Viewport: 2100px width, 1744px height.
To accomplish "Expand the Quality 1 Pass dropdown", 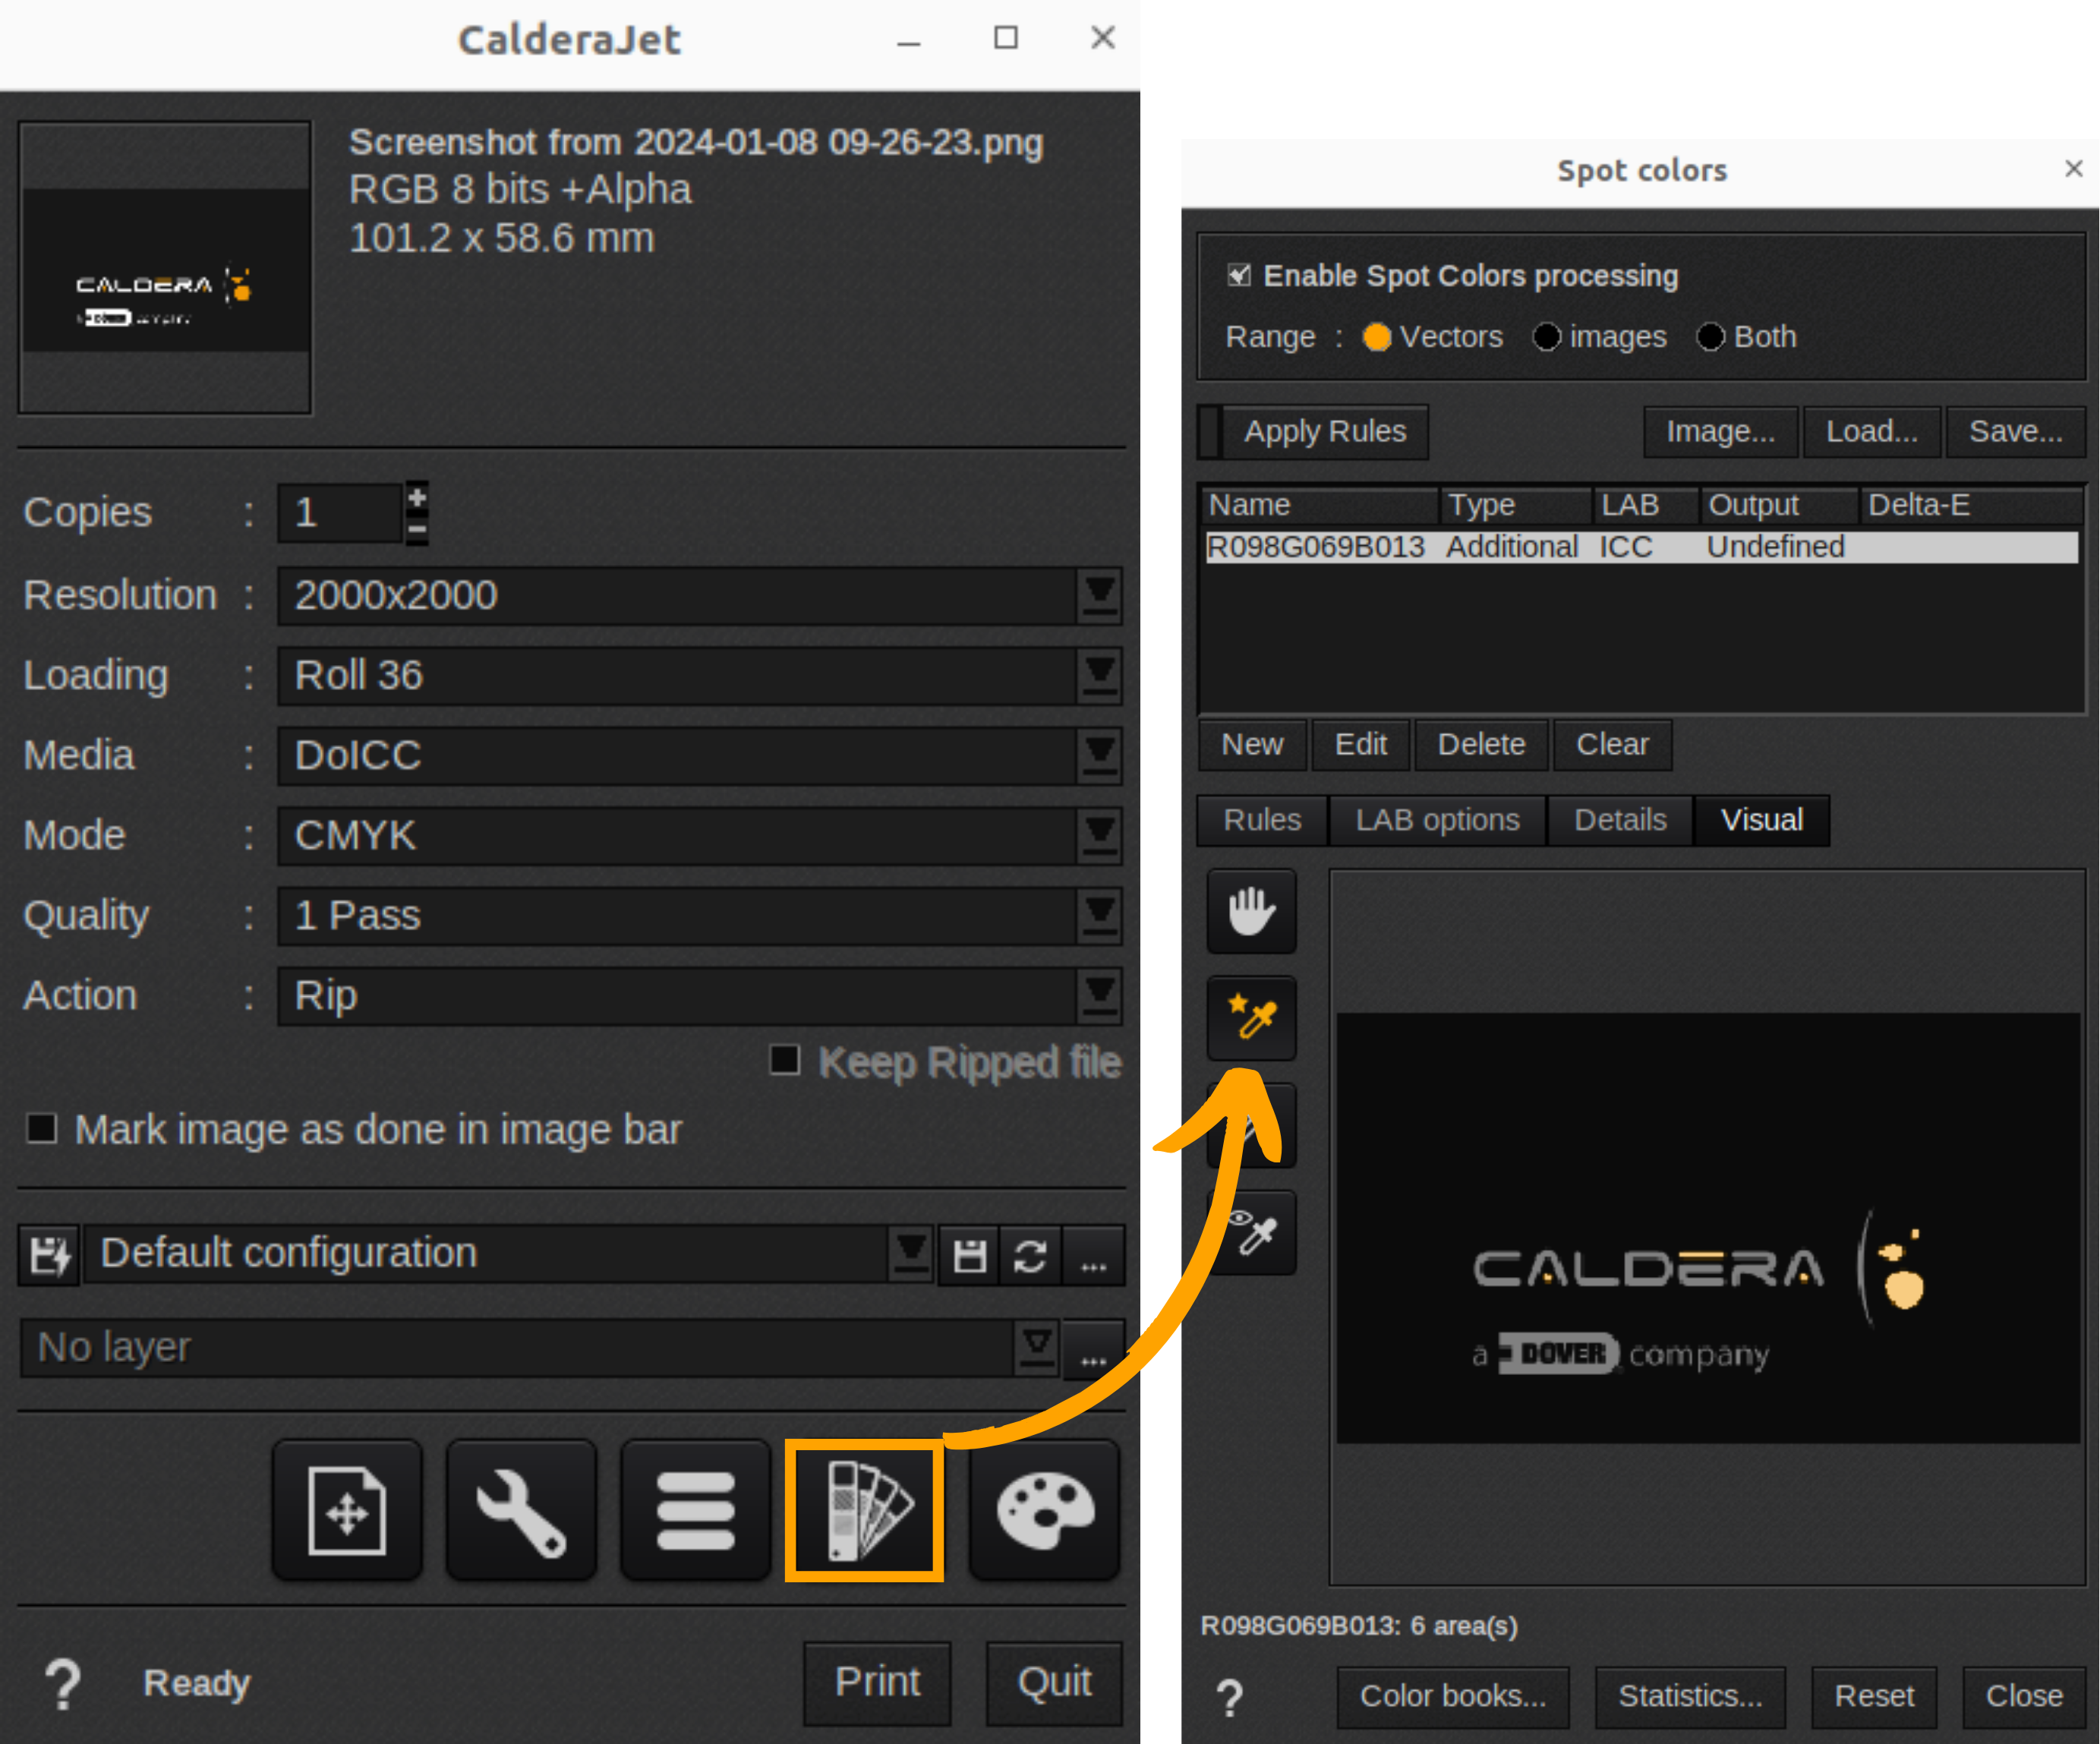I will 1100,915.
